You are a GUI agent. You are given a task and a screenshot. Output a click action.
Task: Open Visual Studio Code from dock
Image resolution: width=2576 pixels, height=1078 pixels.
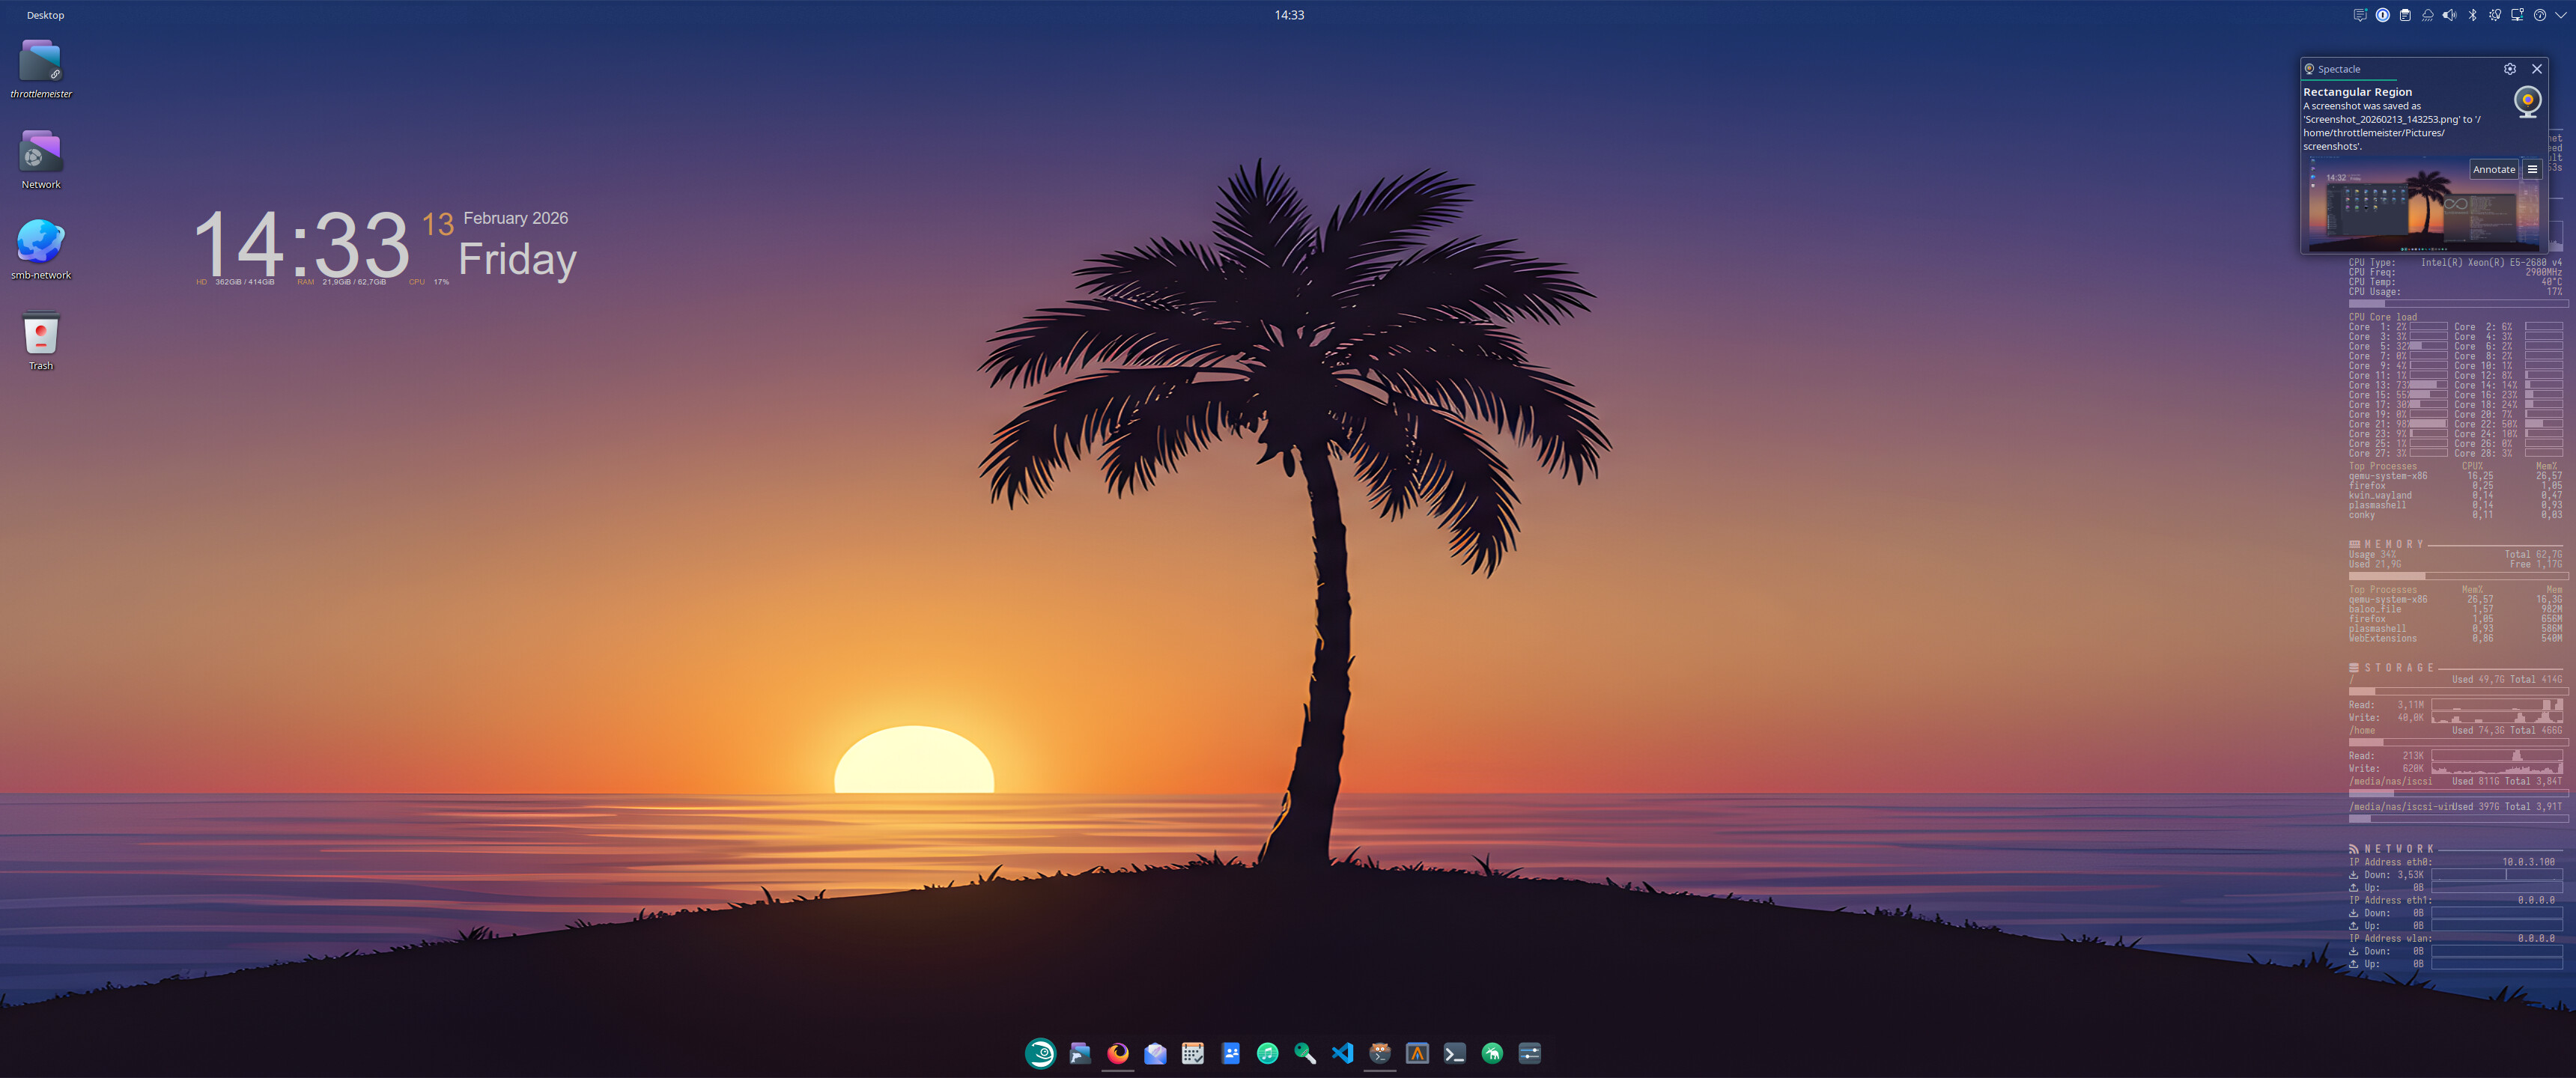coord(1342,1053)
